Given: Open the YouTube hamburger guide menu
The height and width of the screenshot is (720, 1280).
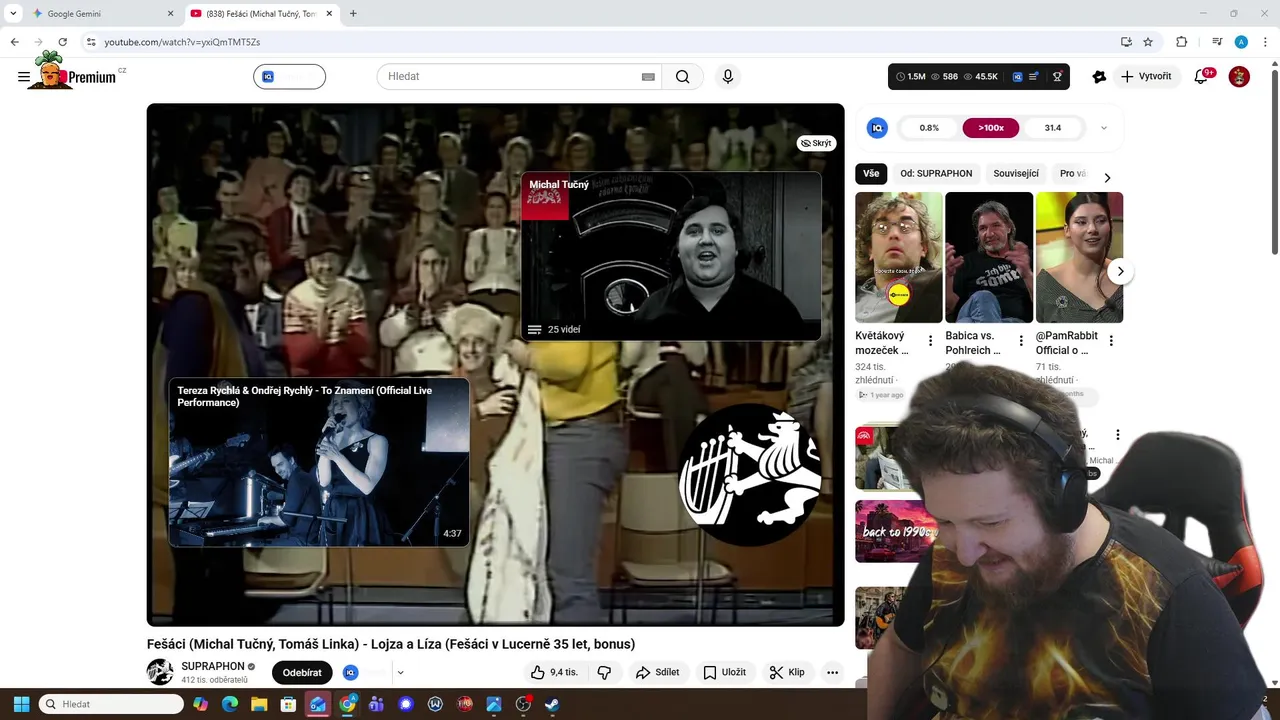Looking at the screenshot, I should (x=24, y=77).
